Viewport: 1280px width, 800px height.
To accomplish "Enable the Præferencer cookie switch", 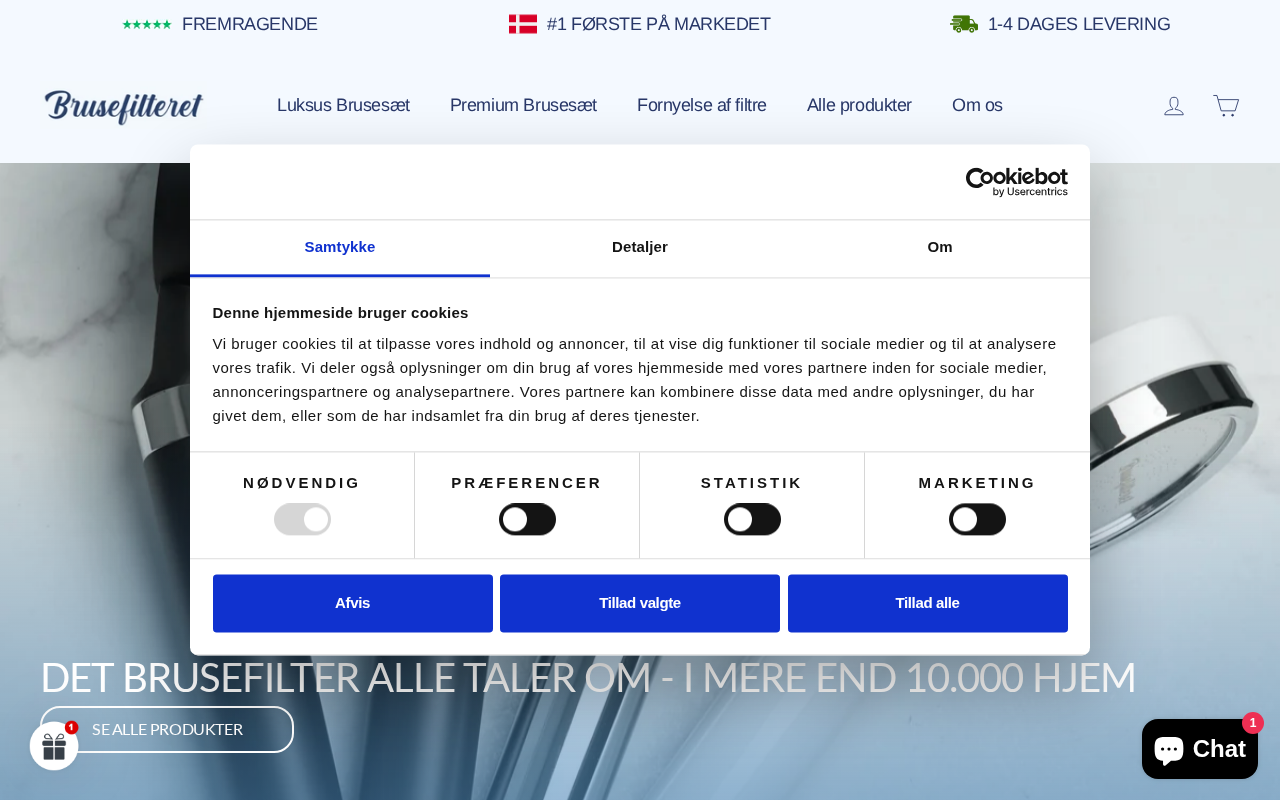I will pos(527,519).
